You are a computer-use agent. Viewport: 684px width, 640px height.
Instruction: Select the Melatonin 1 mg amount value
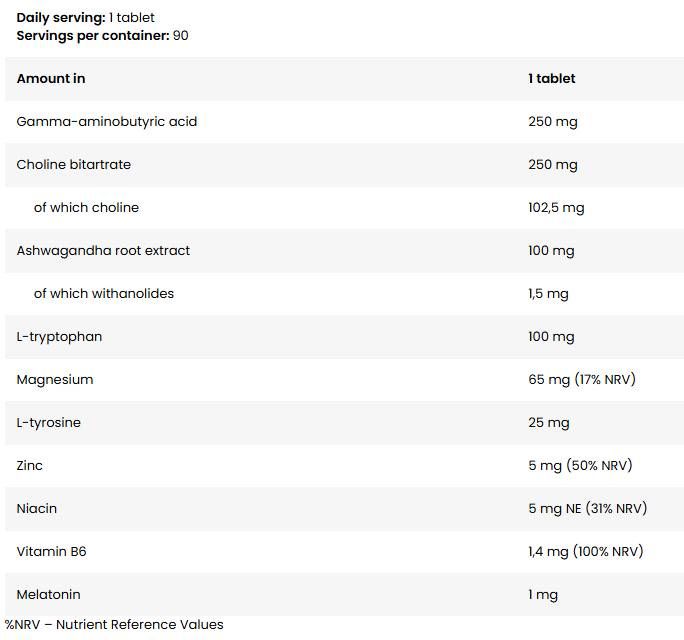click(543, 595)
